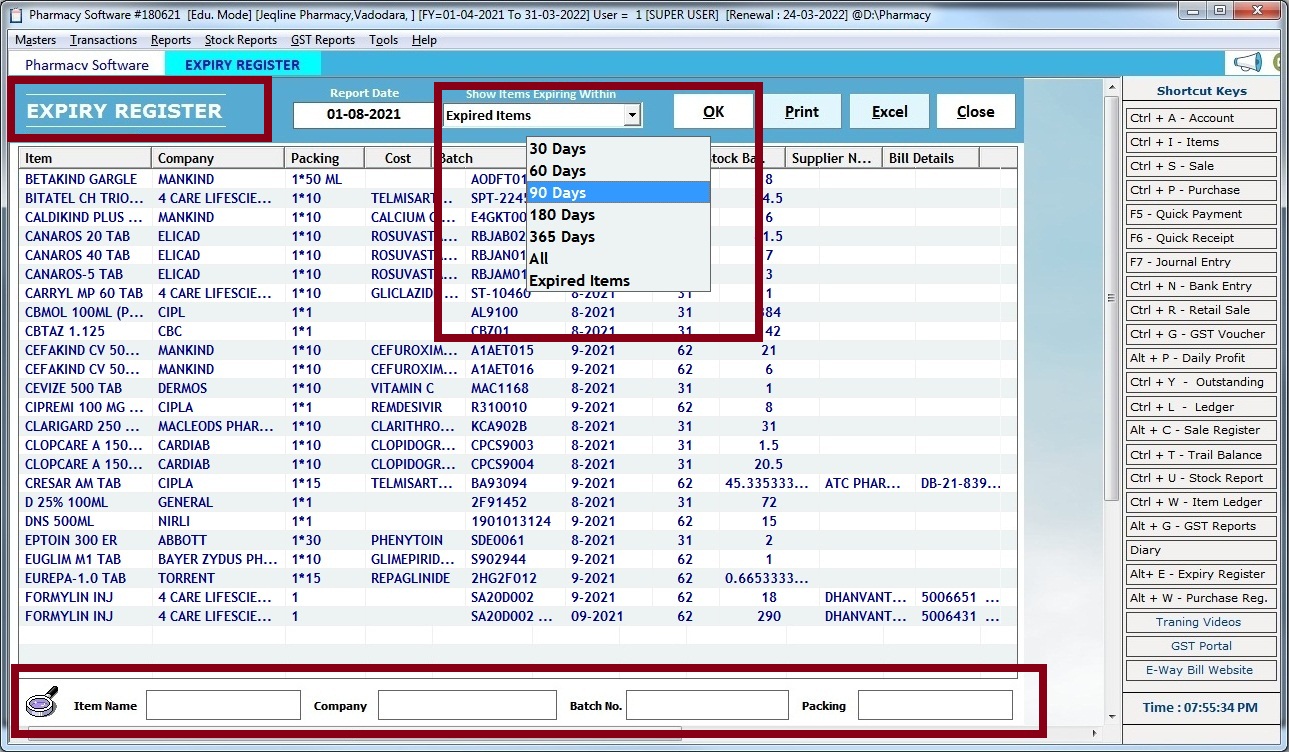Open the GST Portal link
The width and height of the screenshot is (1289, 752).
(1201, 646)
